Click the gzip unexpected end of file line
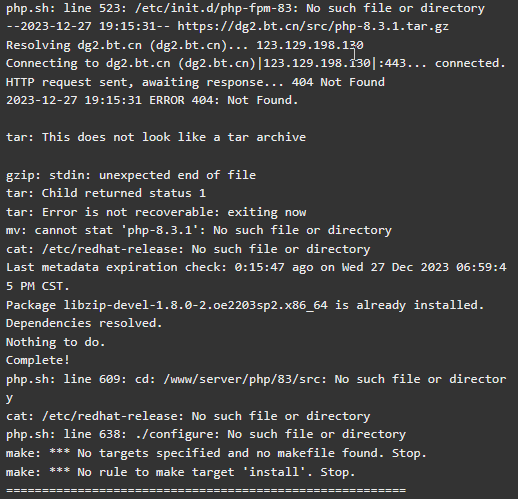Screen dimensions: 518x499 [131, 175]
